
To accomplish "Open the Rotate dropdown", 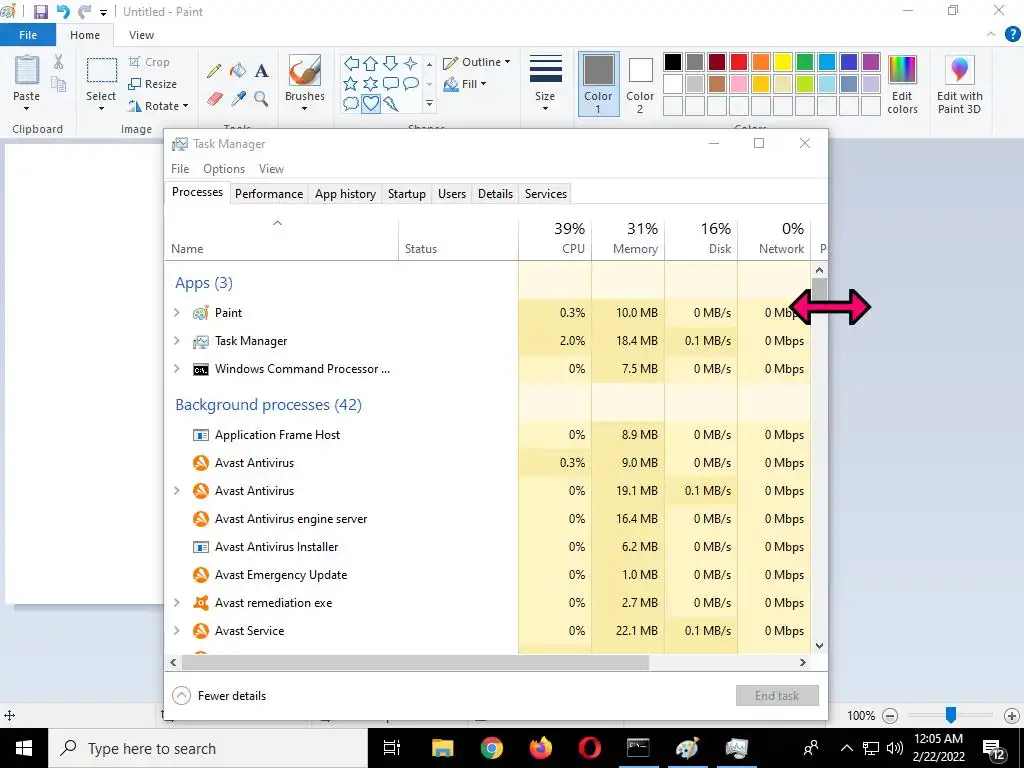I will pyautogui.click(x=159, y=106).
